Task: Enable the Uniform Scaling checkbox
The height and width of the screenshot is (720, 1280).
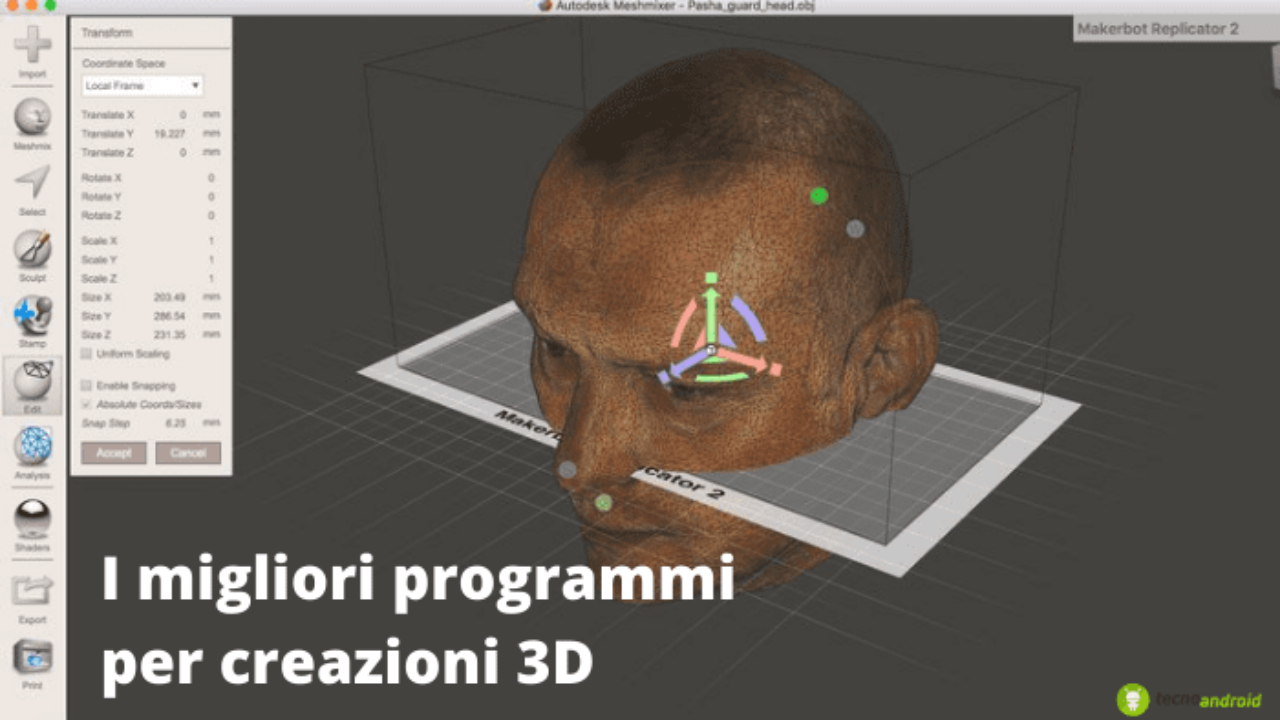Action: tap(87, 354)
